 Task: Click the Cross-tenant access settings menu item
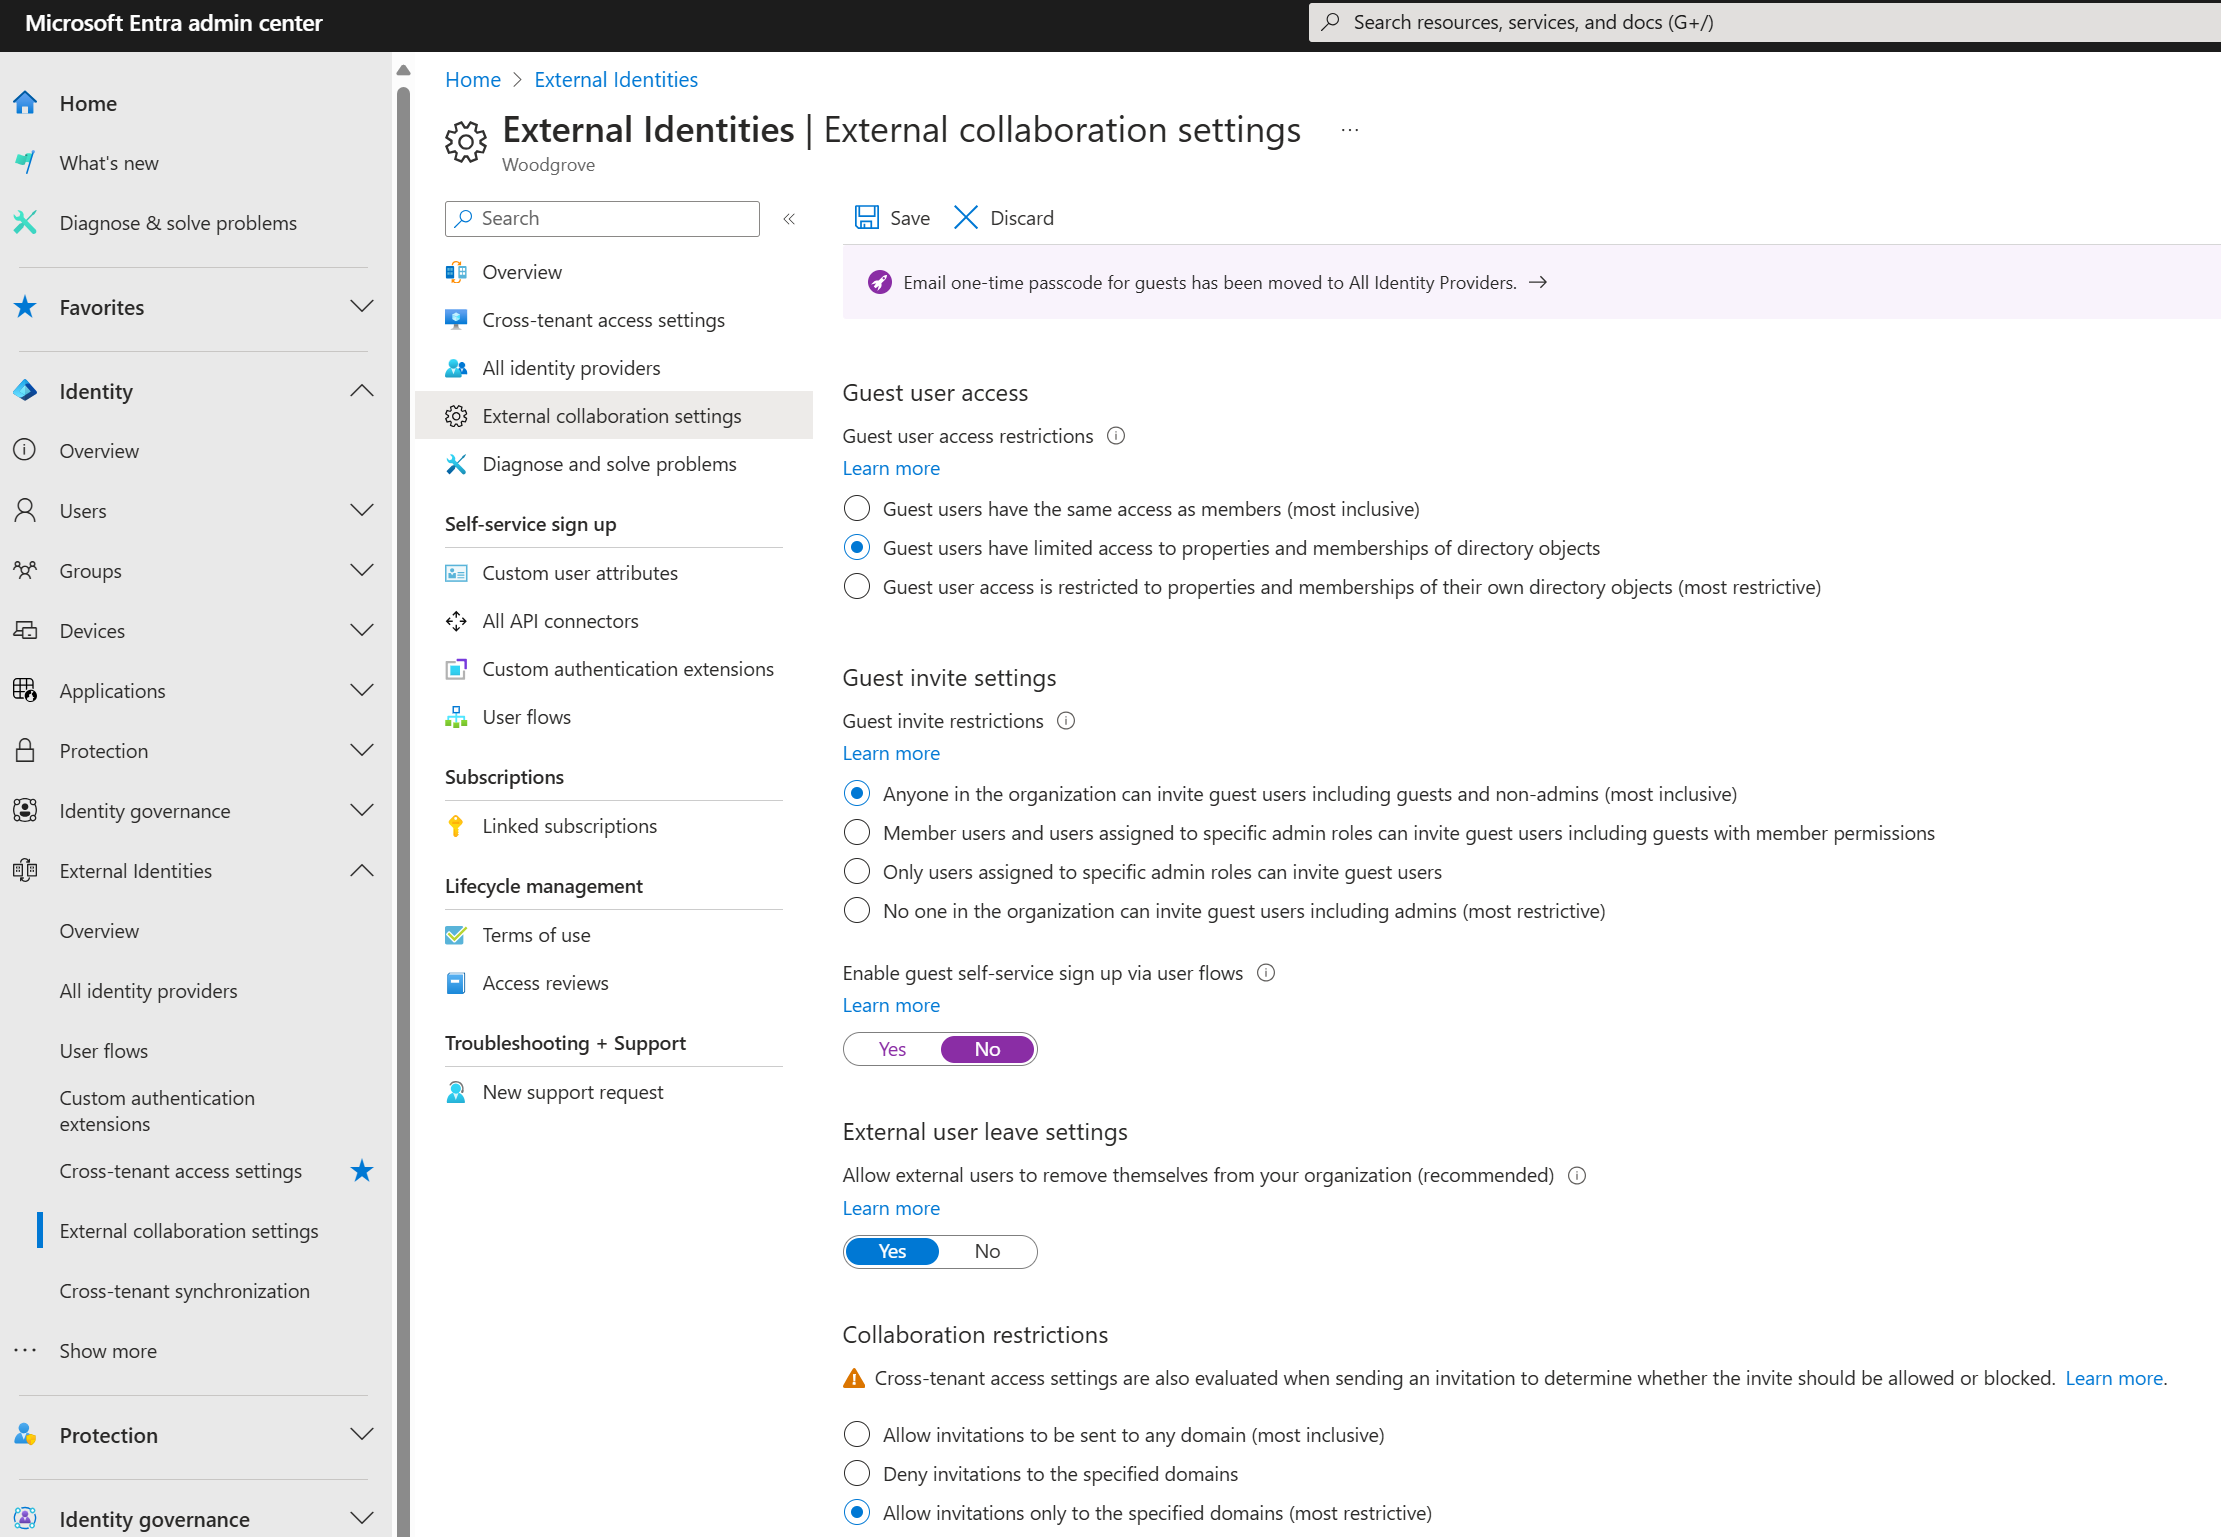[x=182, y=1169]
